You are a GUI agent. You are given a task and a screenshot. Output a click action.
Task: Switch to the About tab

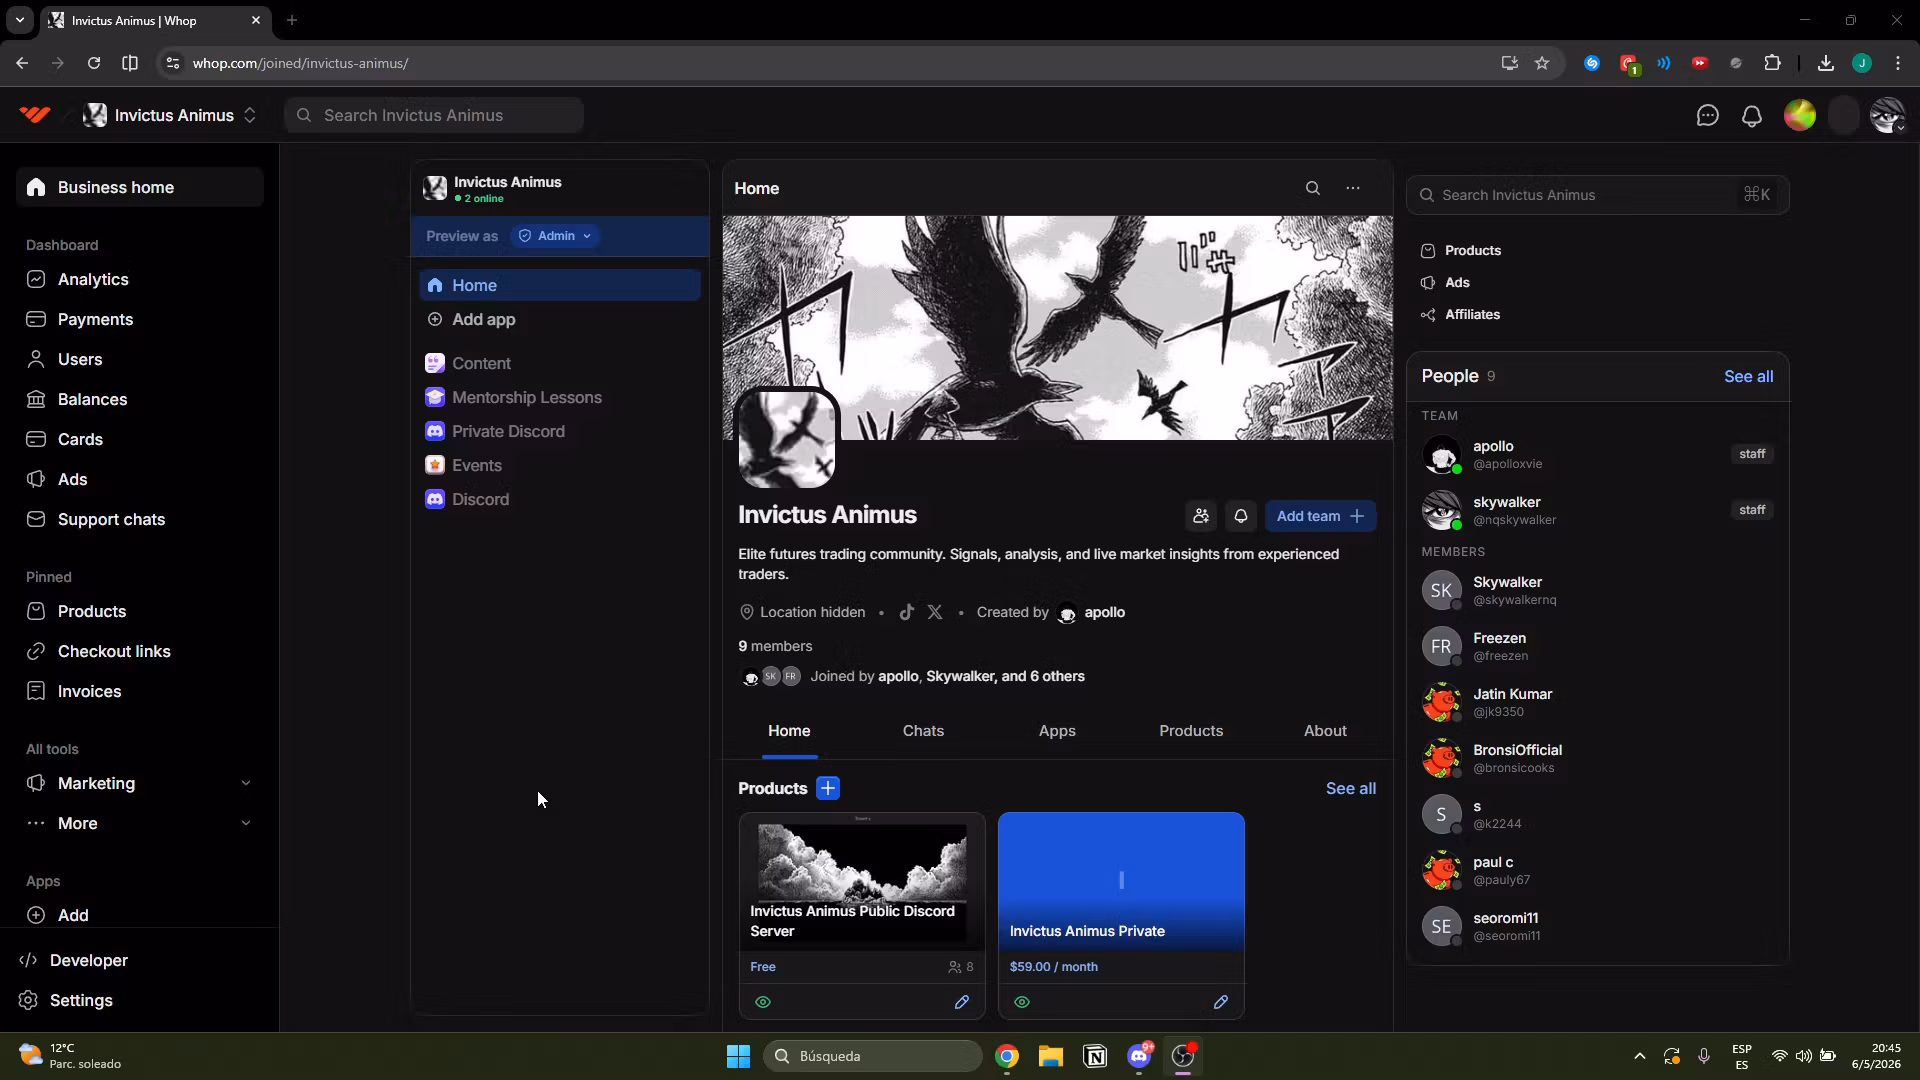pos(1325,731)
